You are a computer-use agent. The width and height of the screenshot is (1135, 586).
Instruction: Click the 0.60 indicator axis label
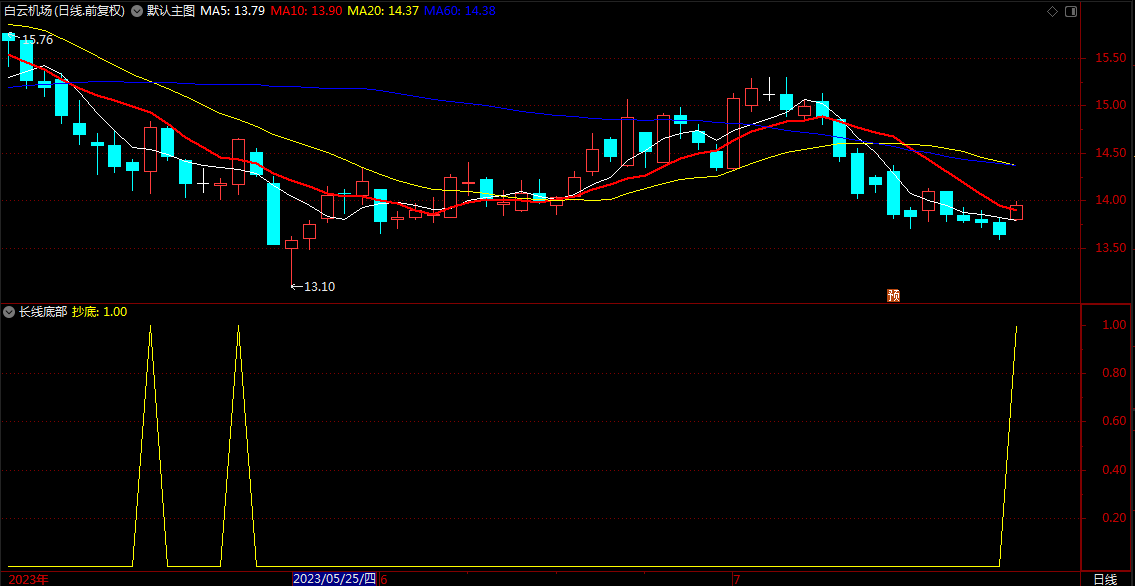[1114, 421]
